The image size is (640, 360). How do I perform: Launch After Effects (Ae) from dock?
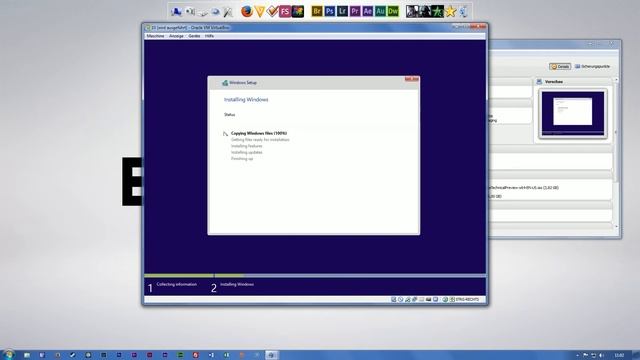[367, 11]
